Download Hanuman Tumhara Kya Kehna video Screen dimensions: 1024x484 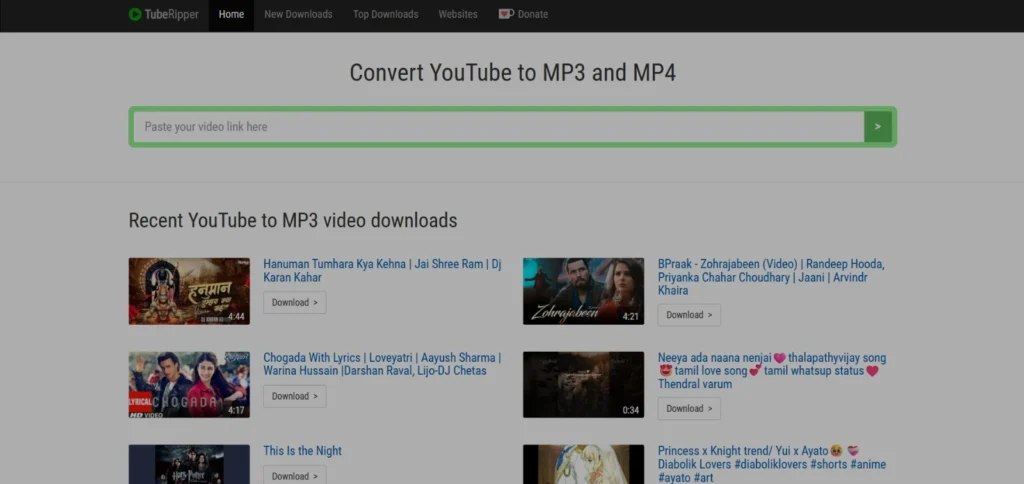pos(295,302)
